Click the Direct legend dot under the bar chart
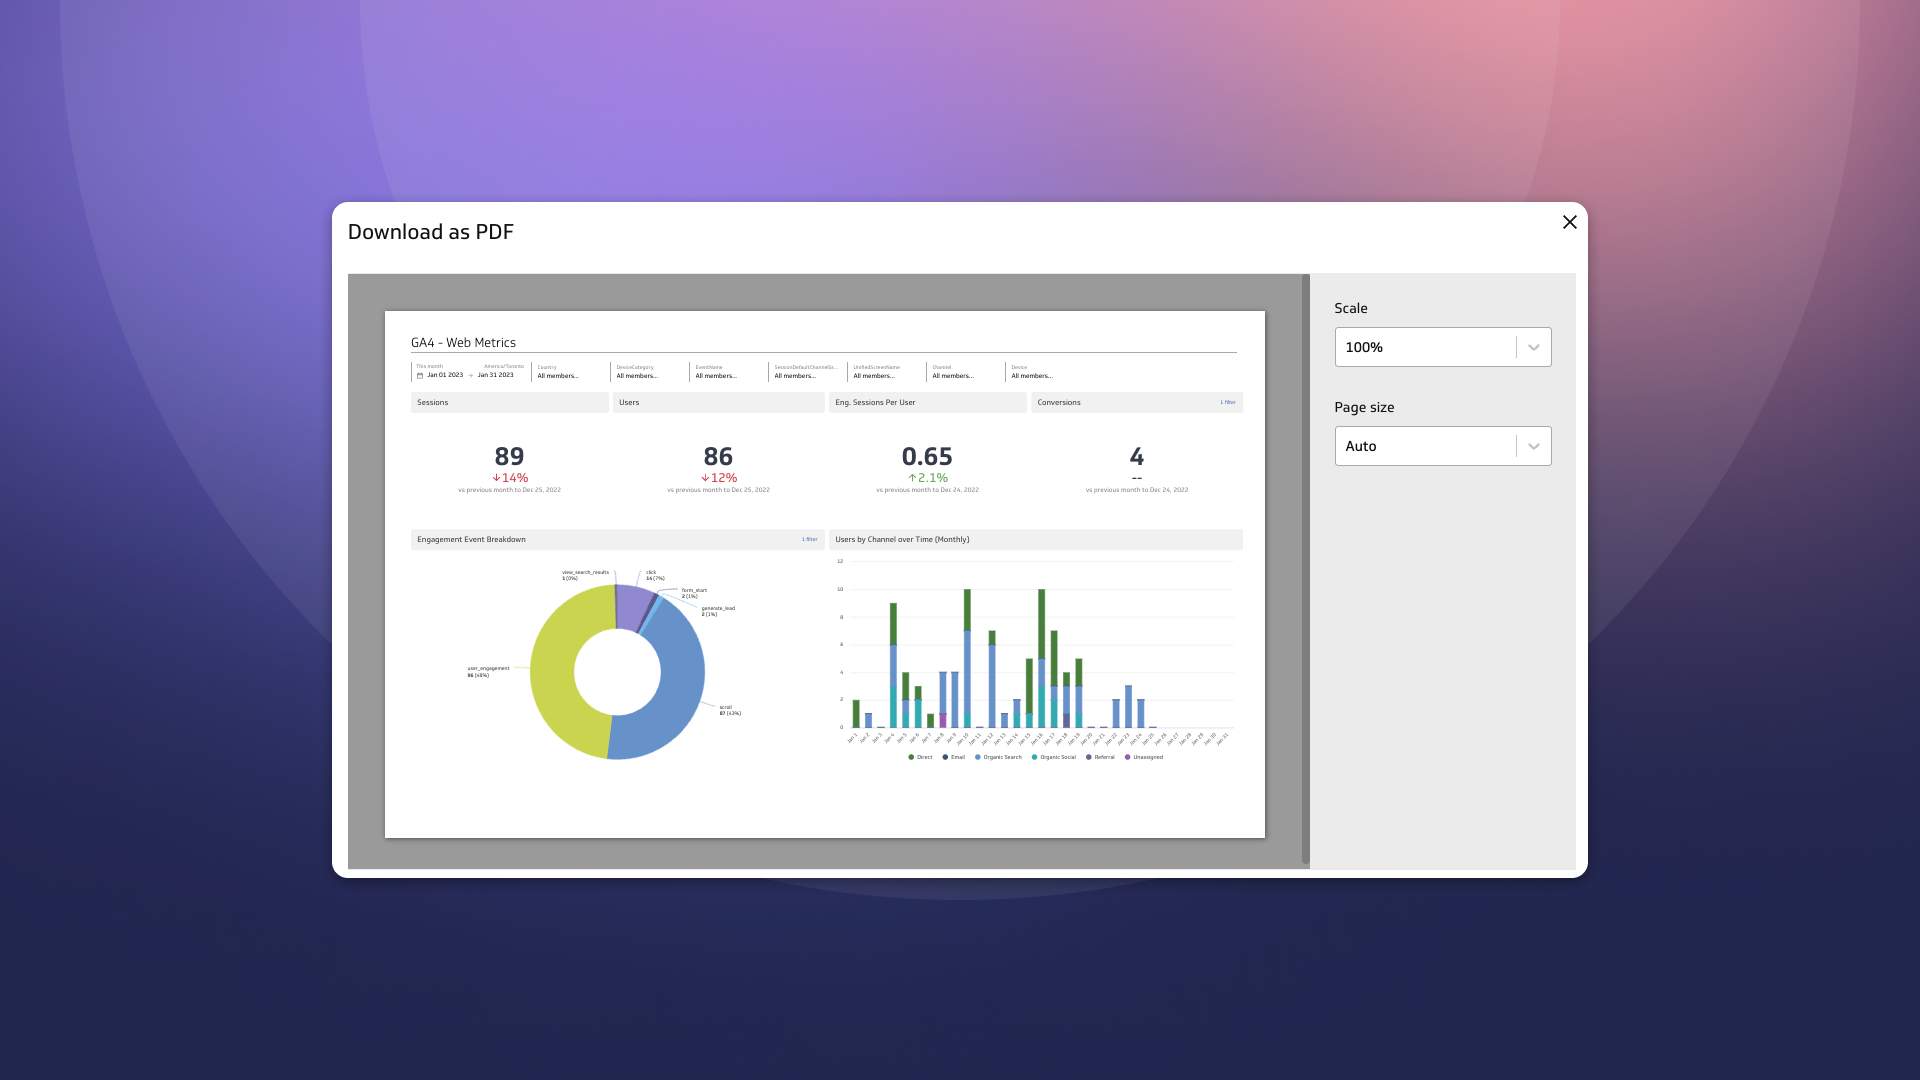Screen dimensions: 1920x1080 pyautogui.click(x=911, y=757)
